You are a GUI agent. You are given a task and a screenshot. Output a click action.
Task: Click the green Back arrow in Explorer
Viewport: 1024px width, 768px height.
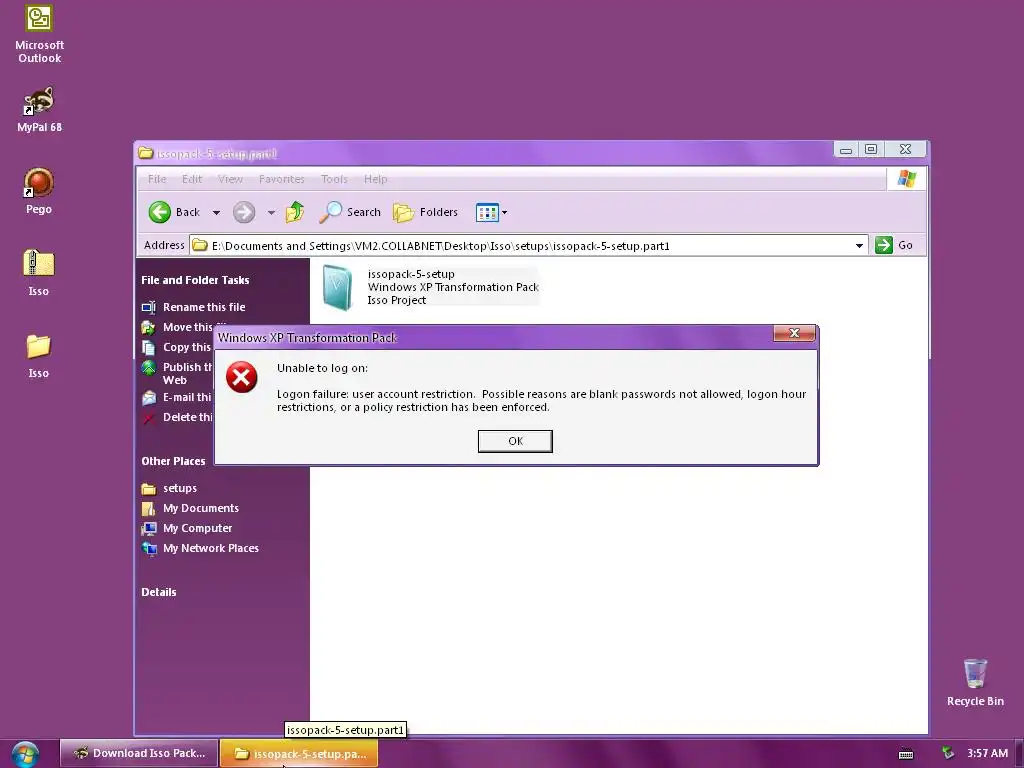(x=159, y=212)
